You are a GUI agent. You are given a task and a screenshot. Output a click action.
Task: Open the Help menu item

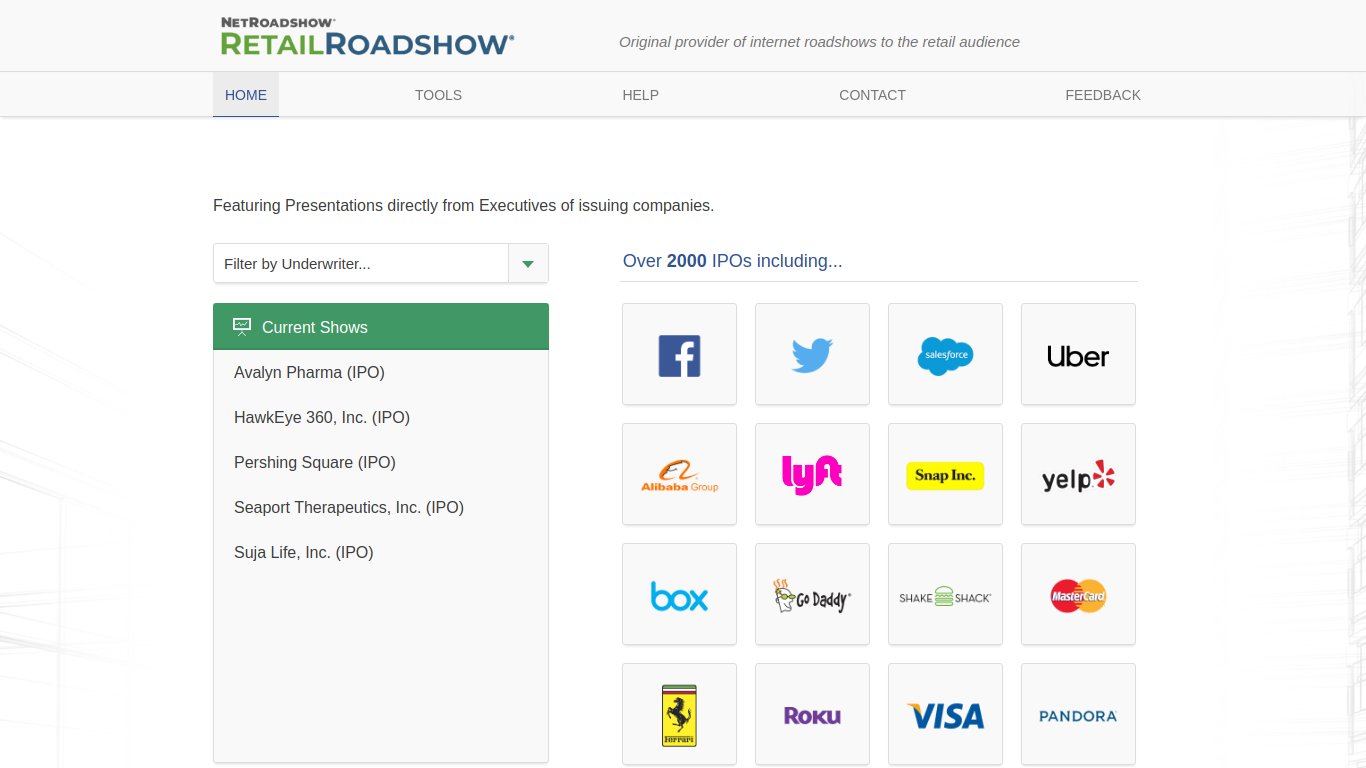[640, 95]
